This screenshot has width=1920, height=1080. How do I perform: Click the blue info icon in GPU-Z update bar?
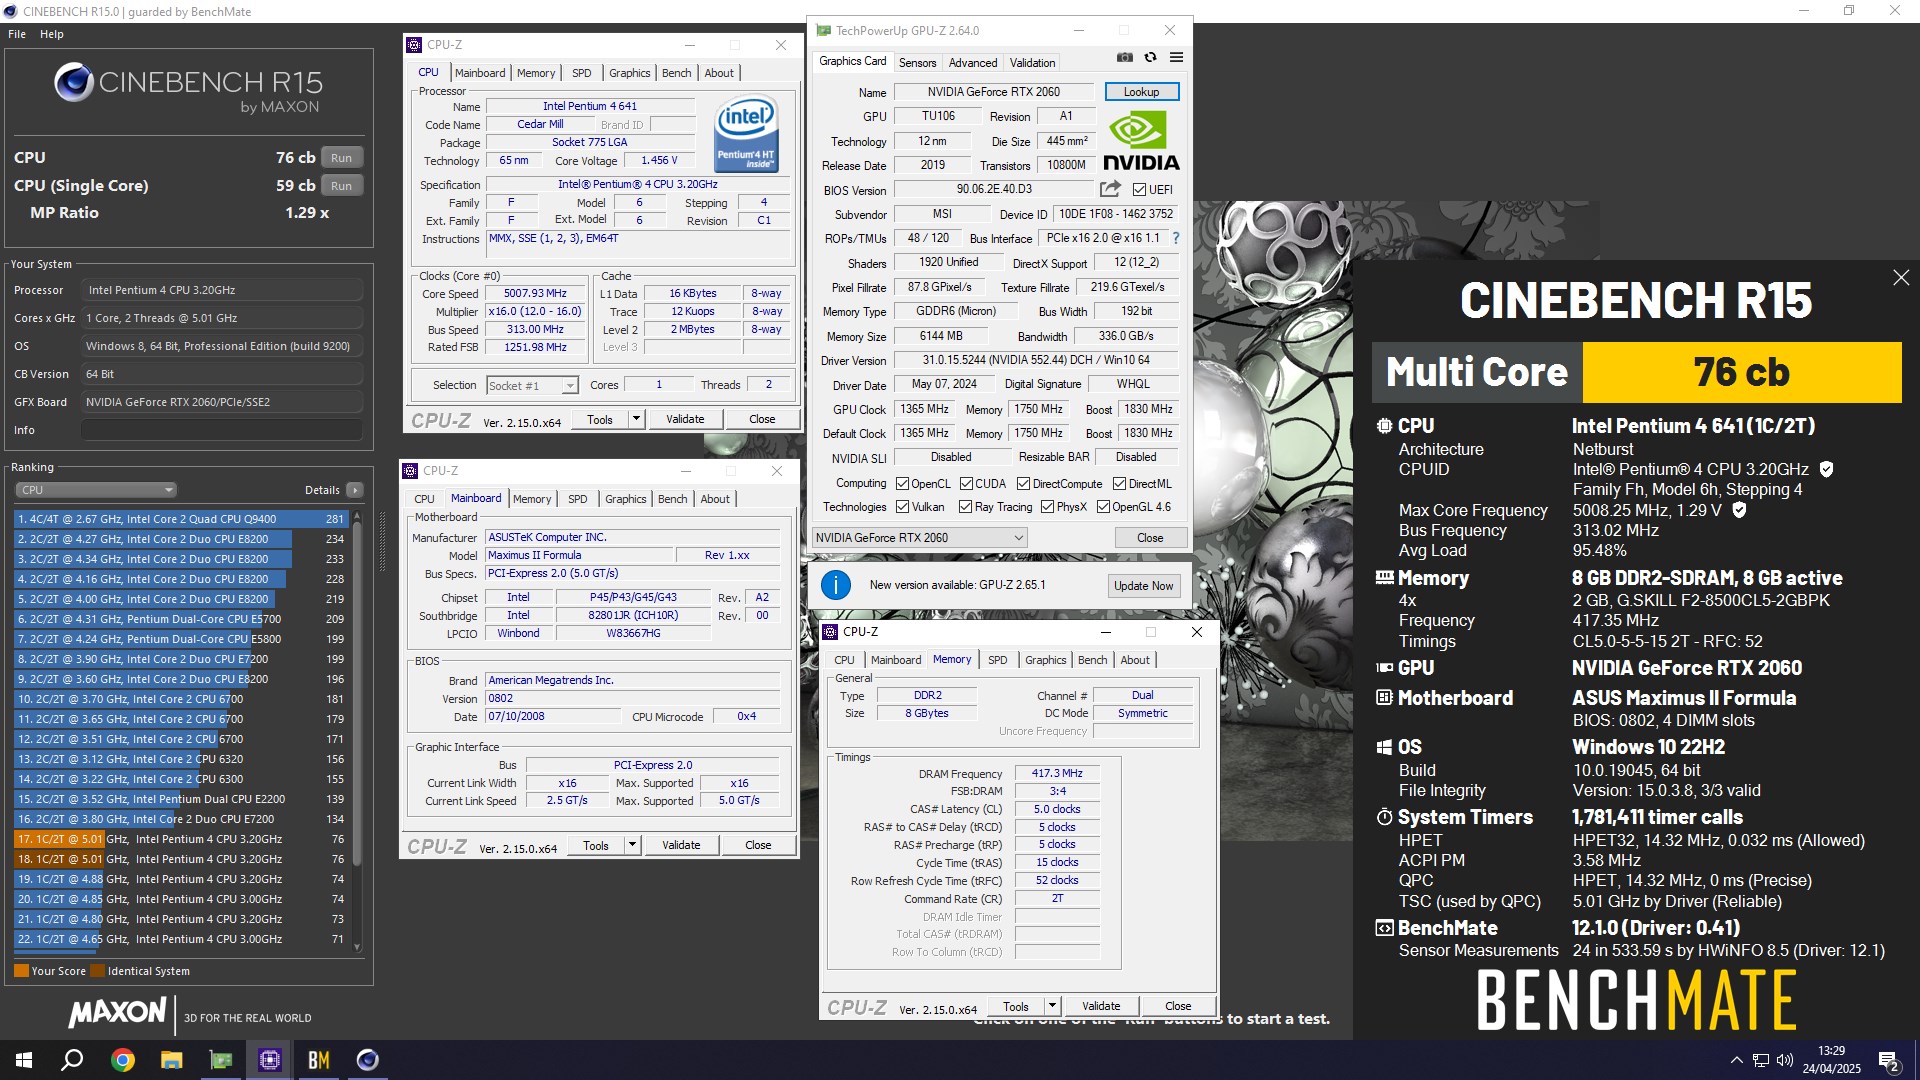click(835, 585)
